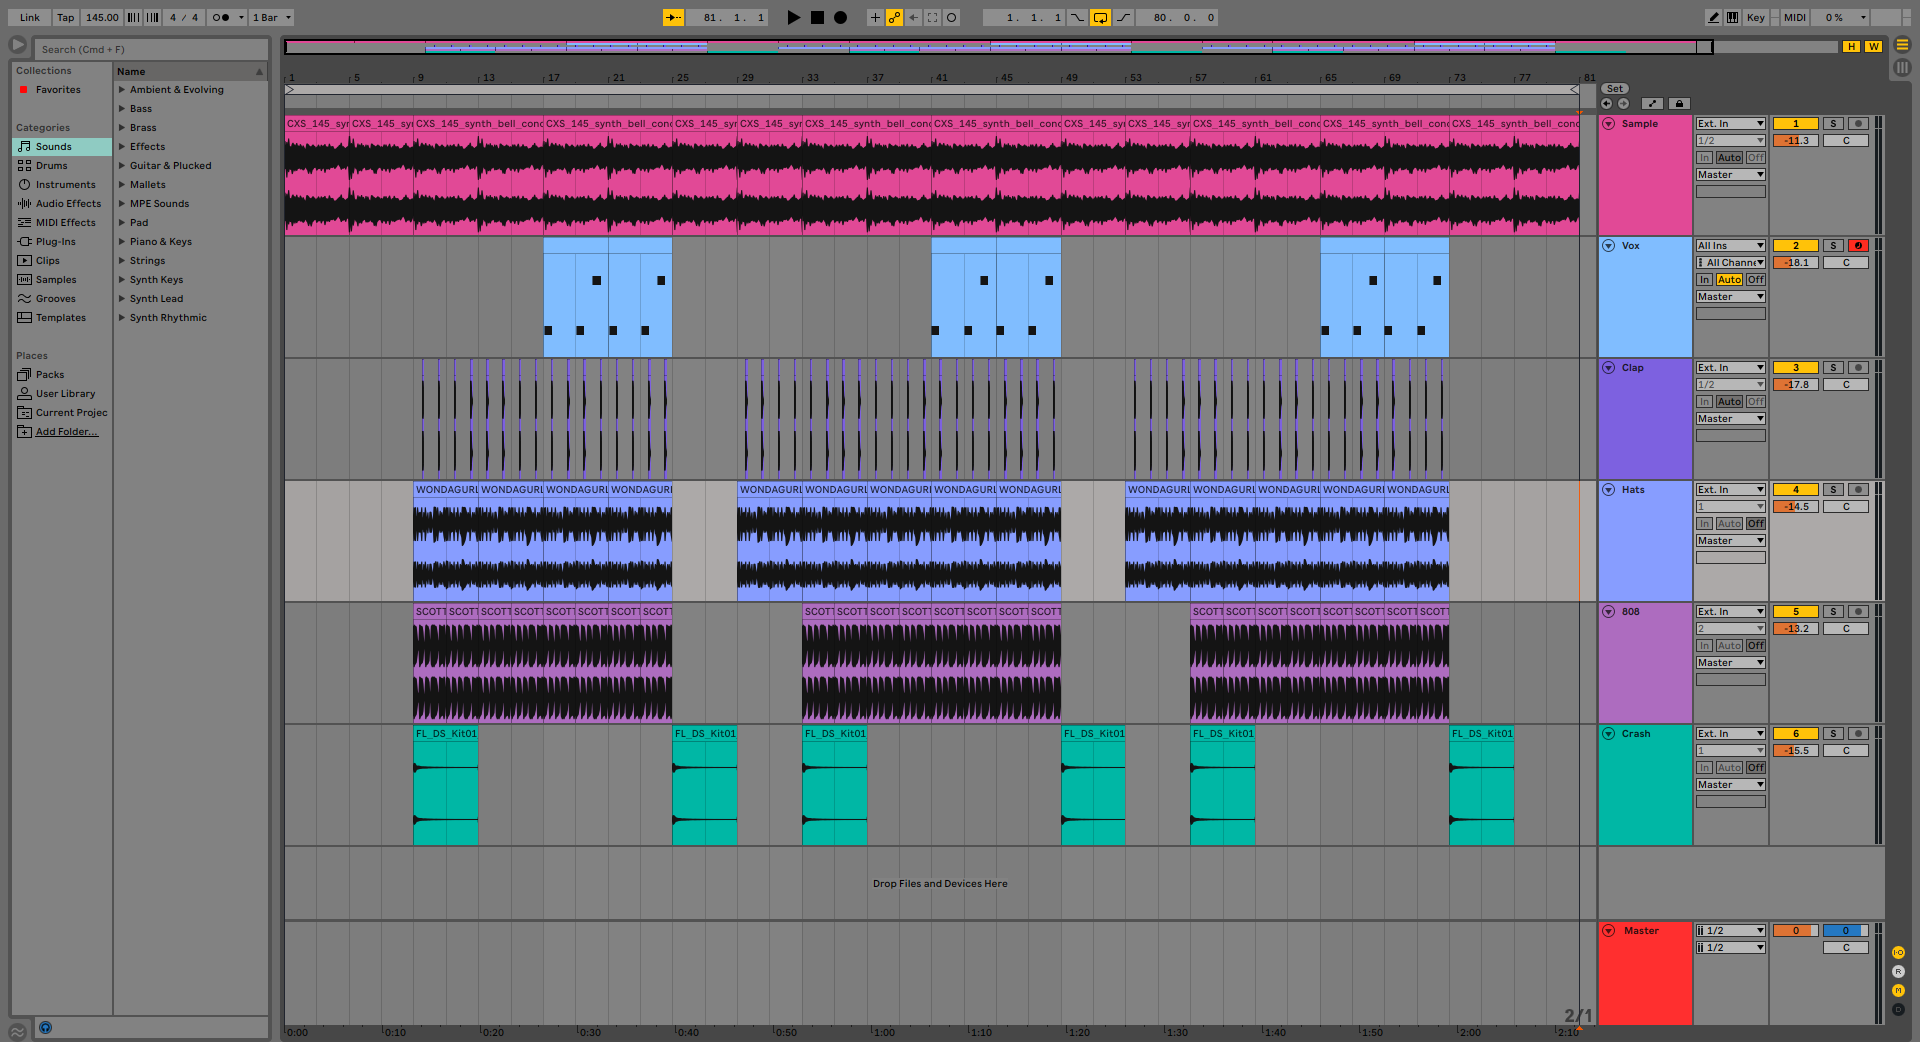Viewport: 1920px width, 1042px height.
Task: Open the quantization 1 Bar dropdown
Action: (x=271, y=17)
